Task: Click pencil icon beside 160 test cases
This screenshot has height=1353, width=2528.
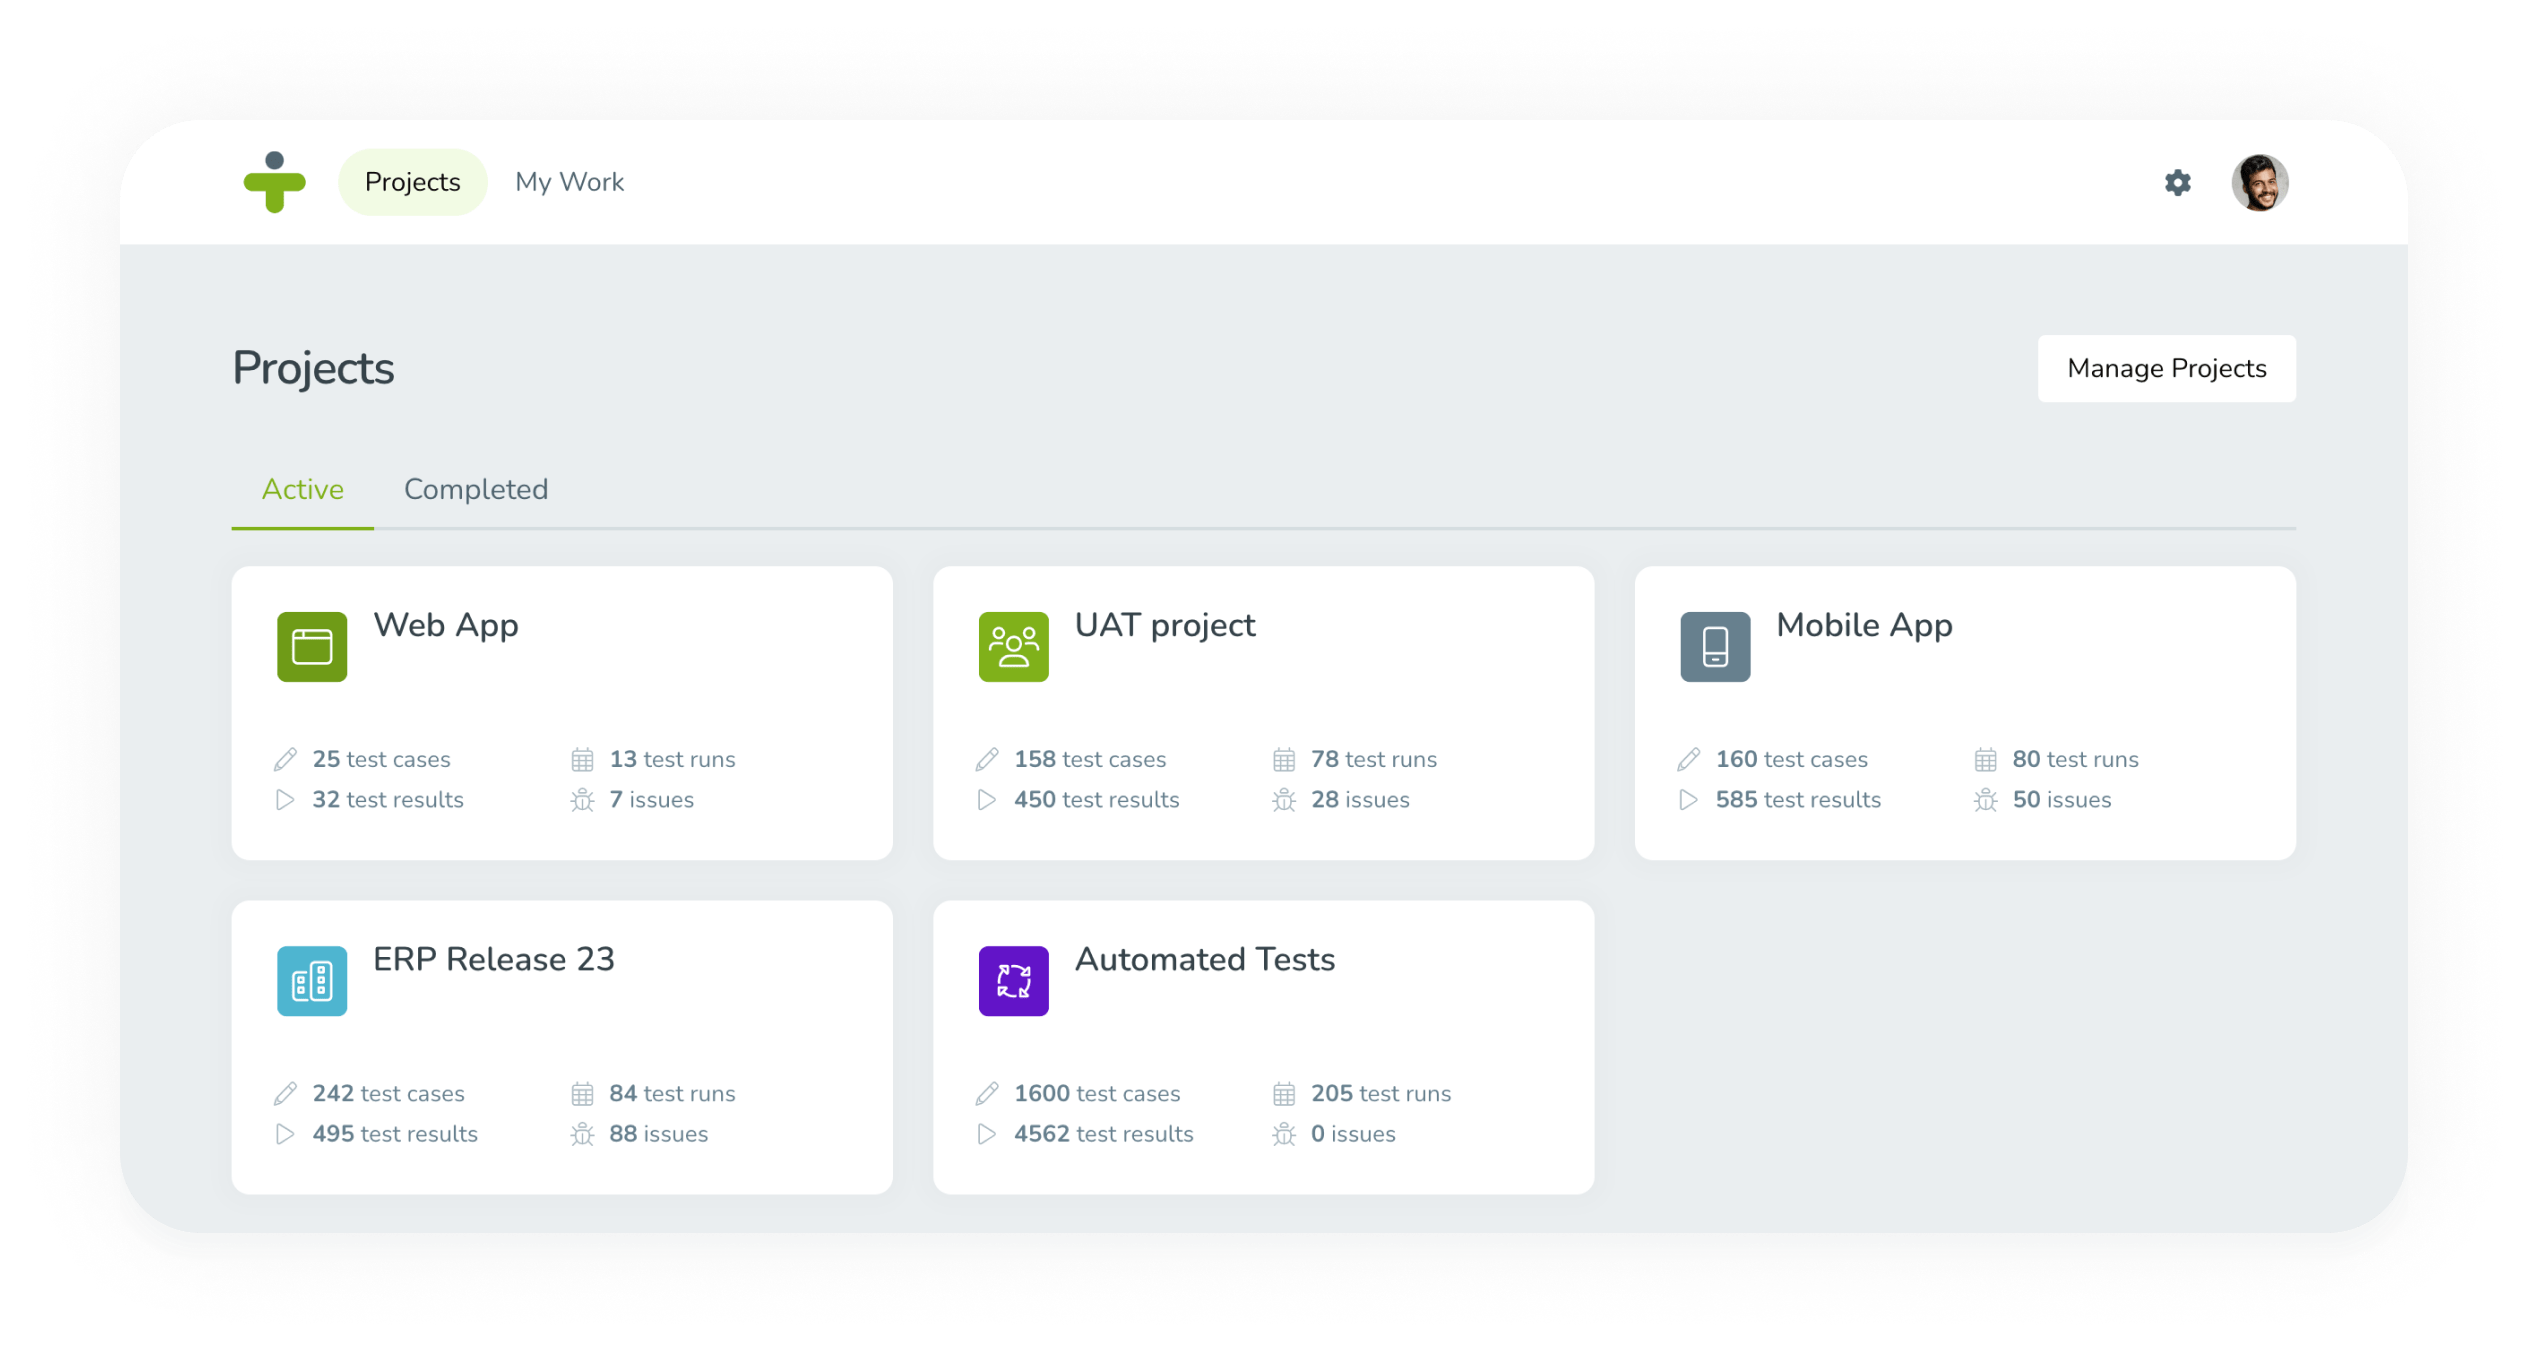Action: (1688, 760)
